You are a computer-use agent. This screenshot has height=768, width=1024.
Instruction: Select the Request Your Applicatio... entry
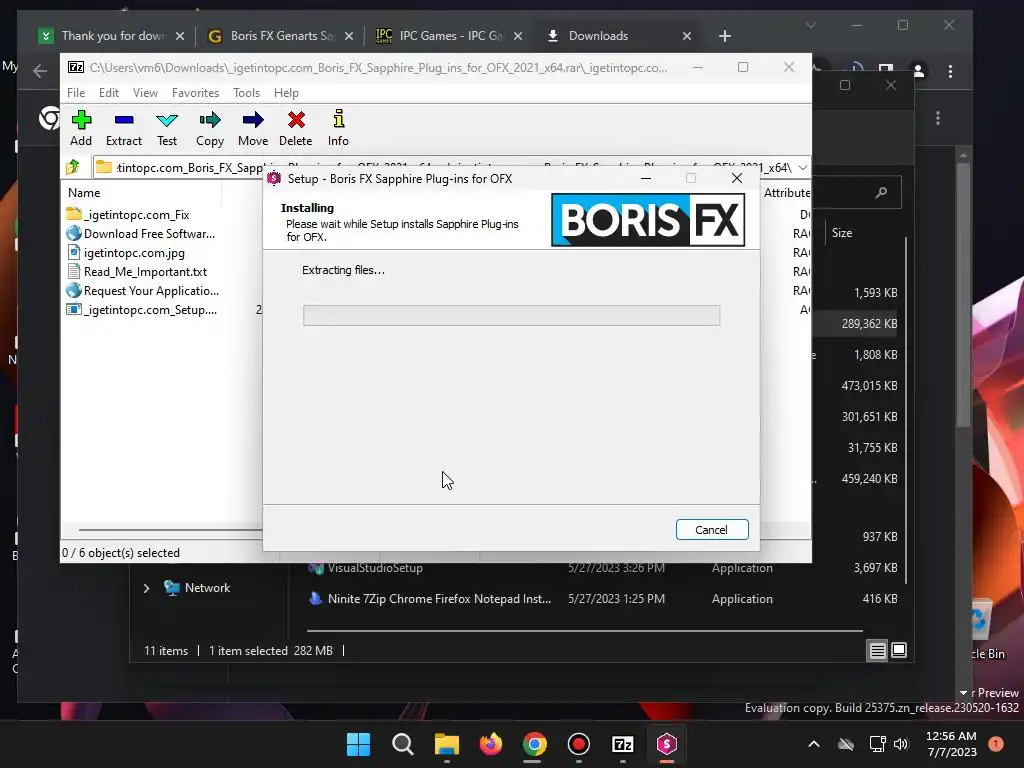click(142, 291)
